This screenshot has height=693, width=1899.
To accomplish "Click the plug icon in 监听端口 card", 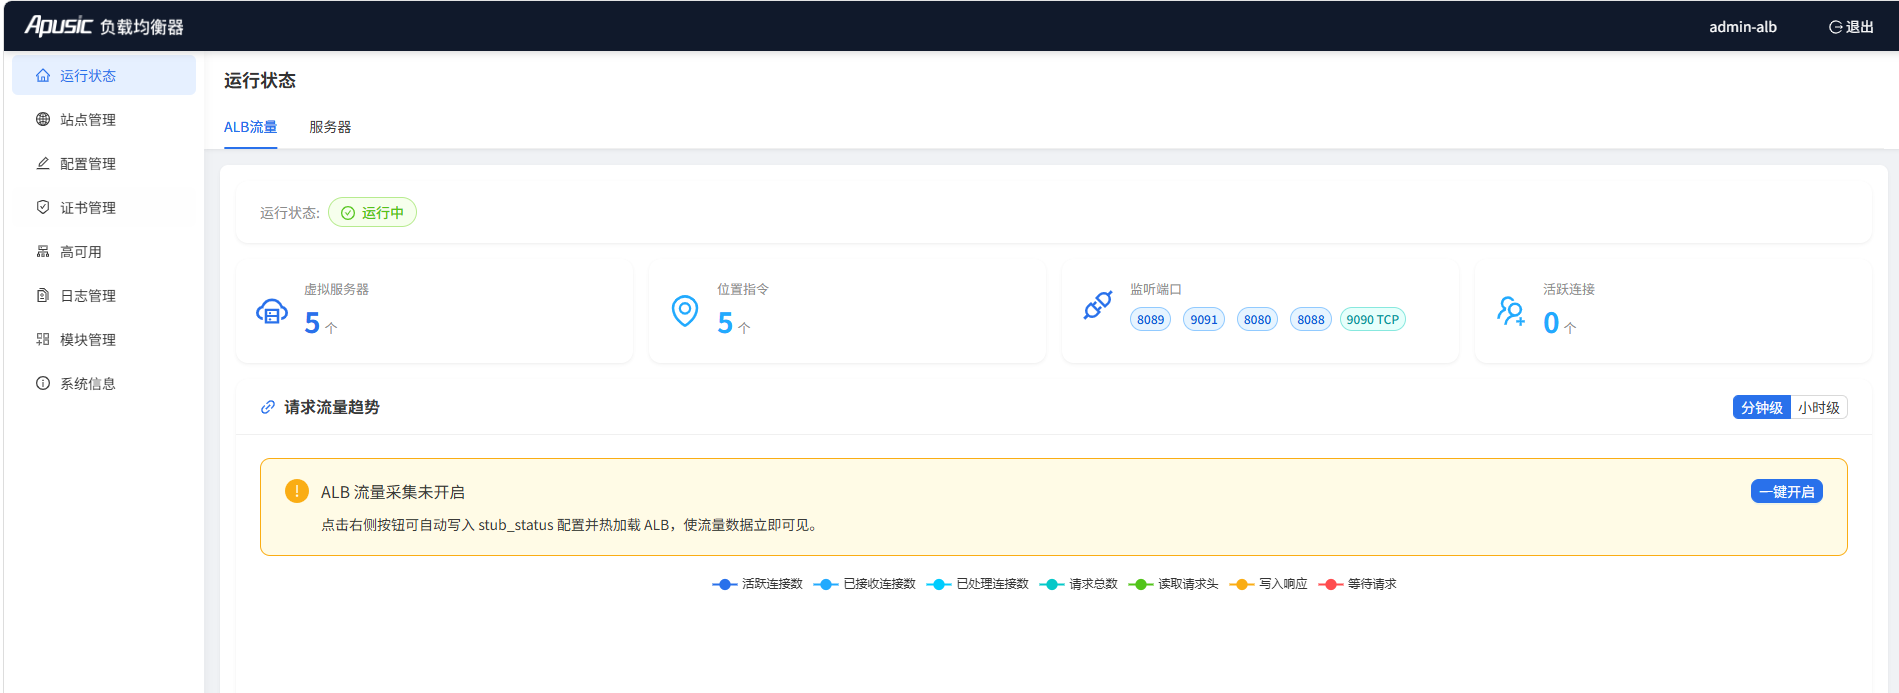I will [x=1098, y=305].
